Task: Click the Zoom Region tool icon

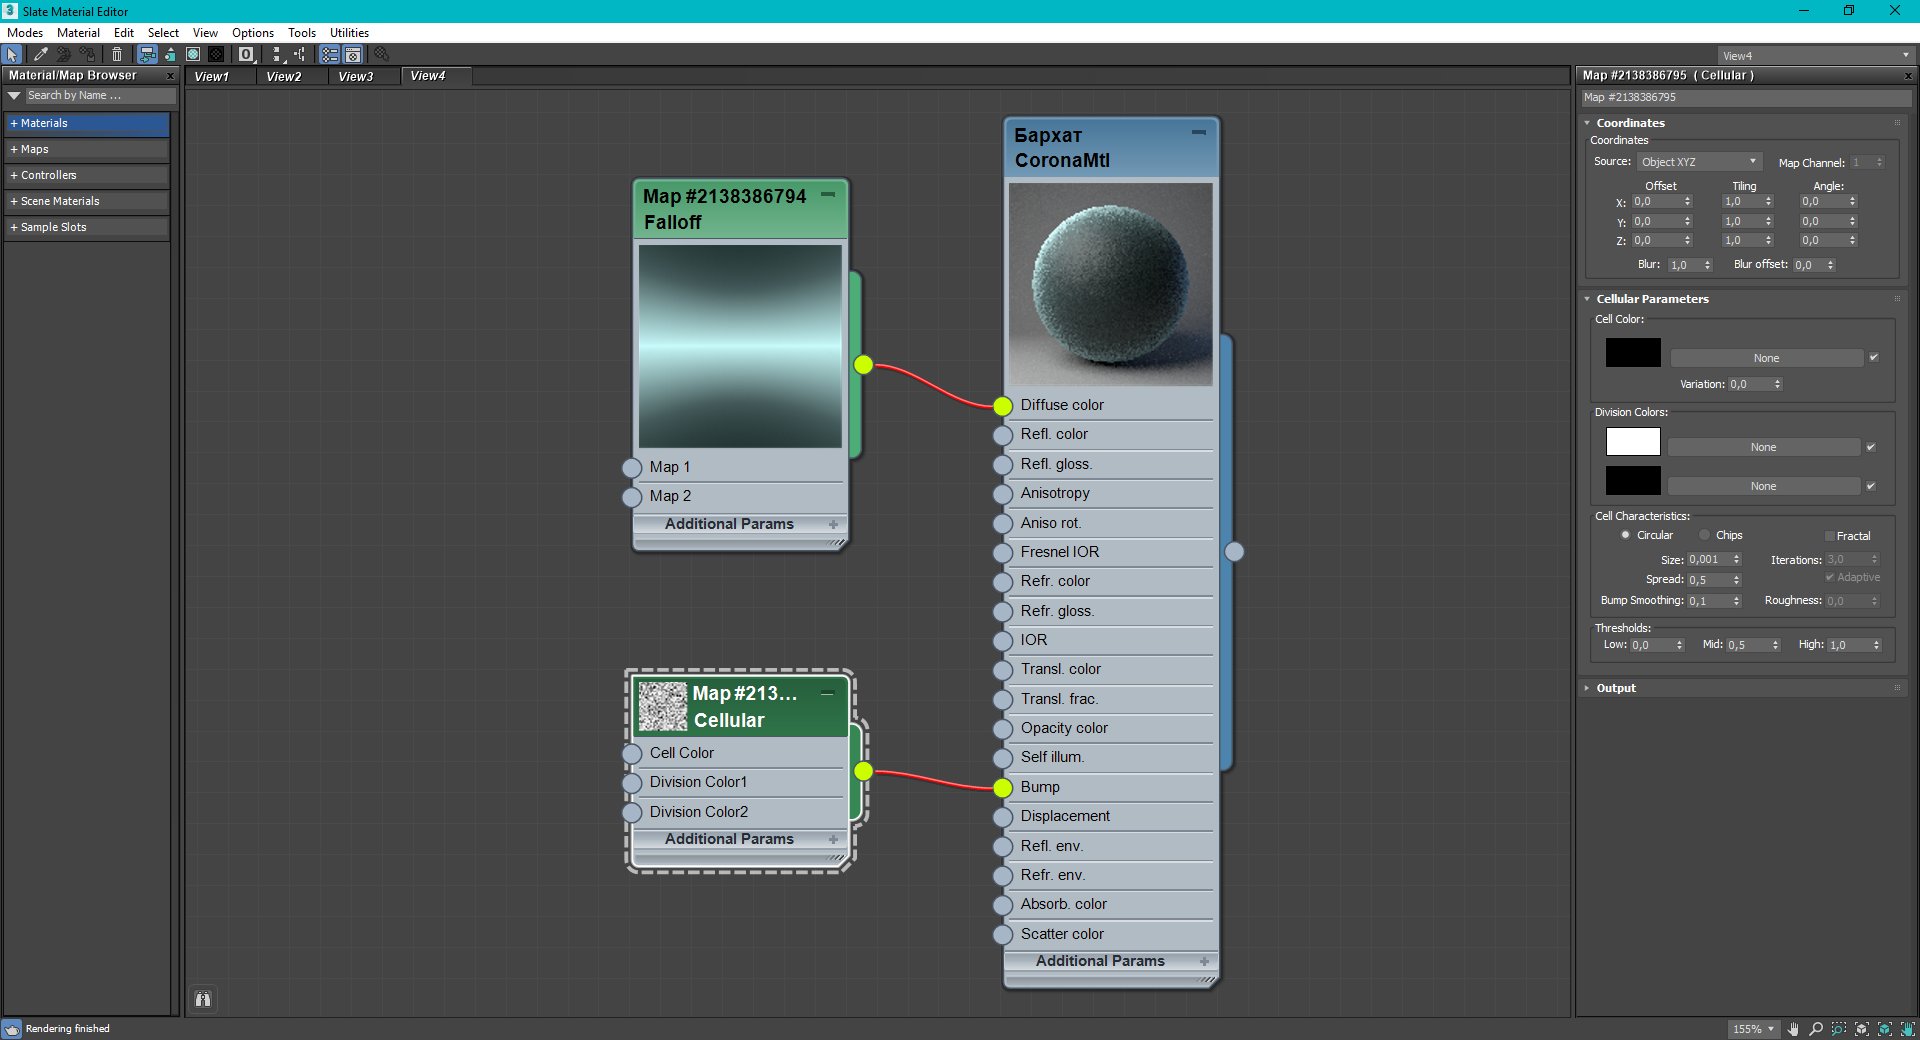Action: pos(1839,1029)
